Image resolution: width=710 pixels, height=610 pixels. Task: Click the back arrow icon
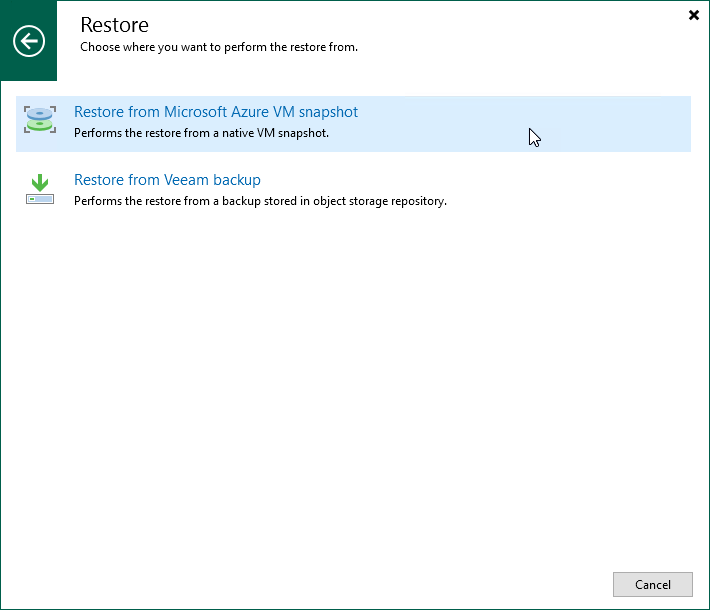29,41
